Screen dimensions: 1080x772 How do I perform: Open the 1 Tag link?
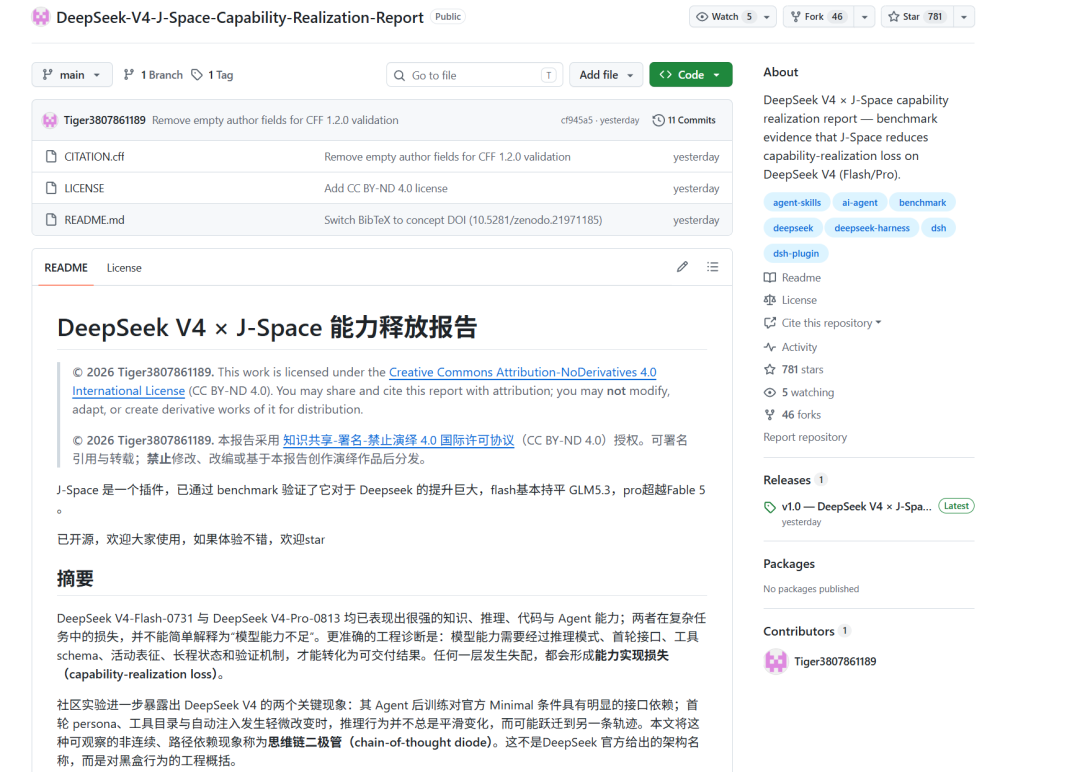pyautogui.click(x=212, y=74)
